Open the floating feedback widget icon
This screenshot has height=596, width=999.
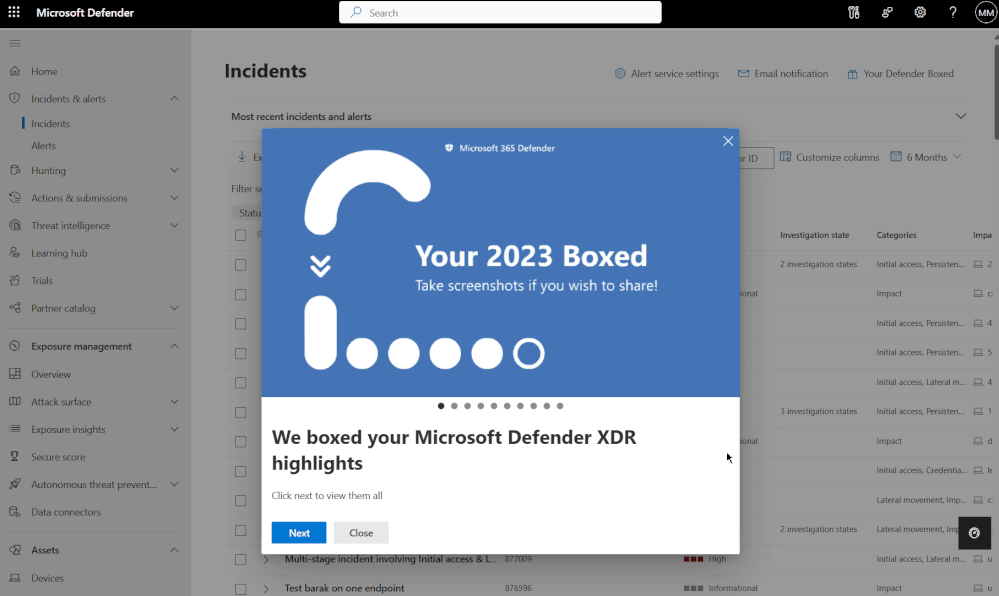click(x=974, y=533)
